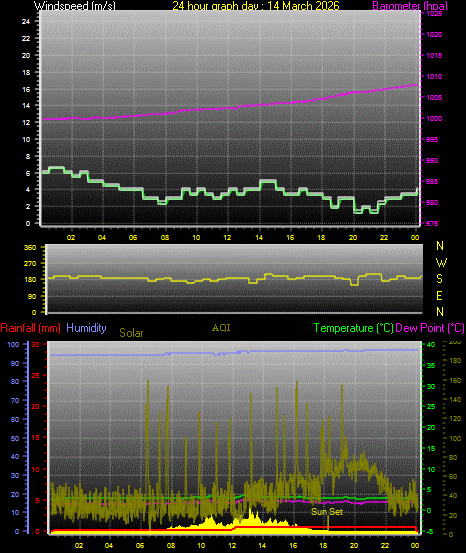Image resolution: width=466 pixels, height=553 pixels.
Task: Click 1015 on the barometer axis
Action: 434,56
